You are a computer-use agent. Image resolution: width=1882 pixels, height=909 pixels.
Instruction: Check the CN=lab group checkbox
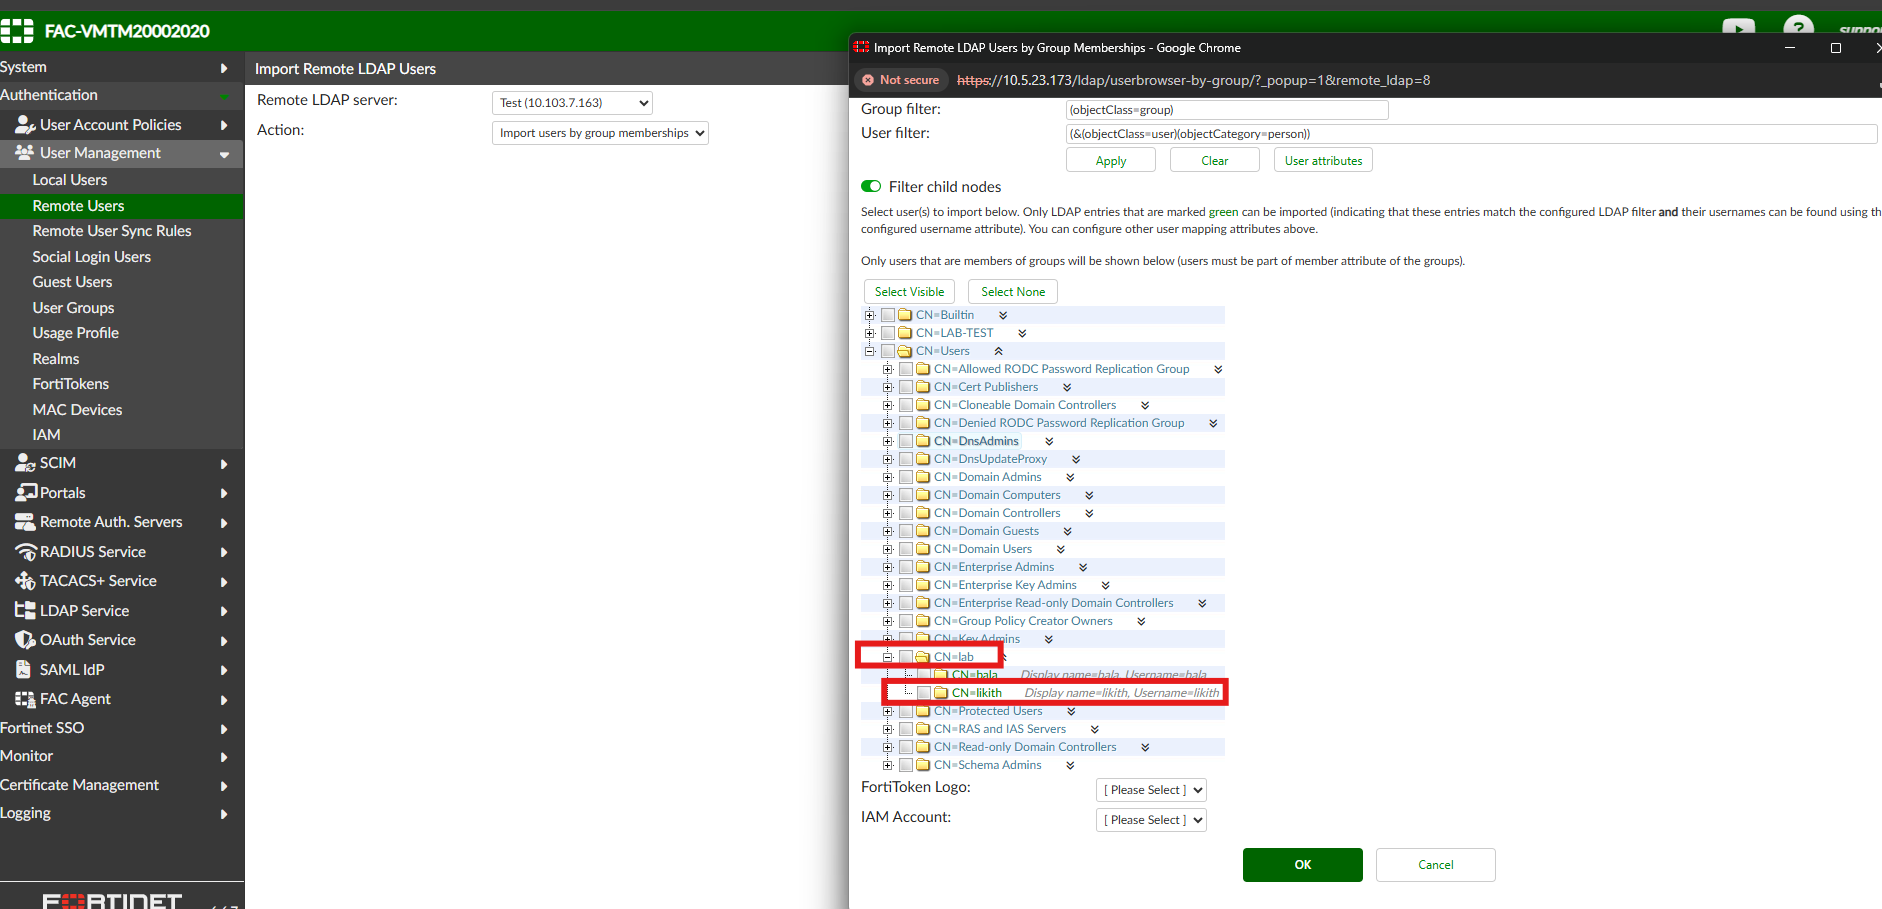pyautogui.click(x=906, y=657)
